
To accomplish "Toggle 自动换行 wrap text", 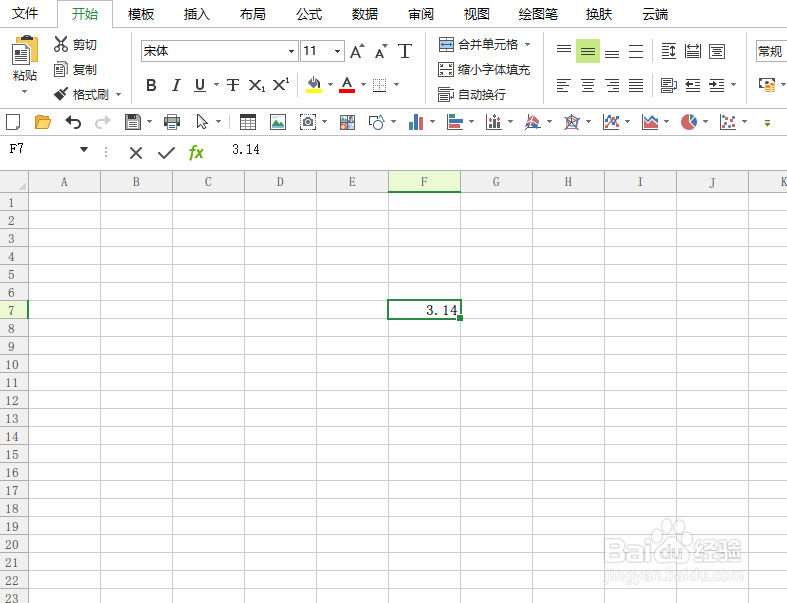I will coord(472,94).
